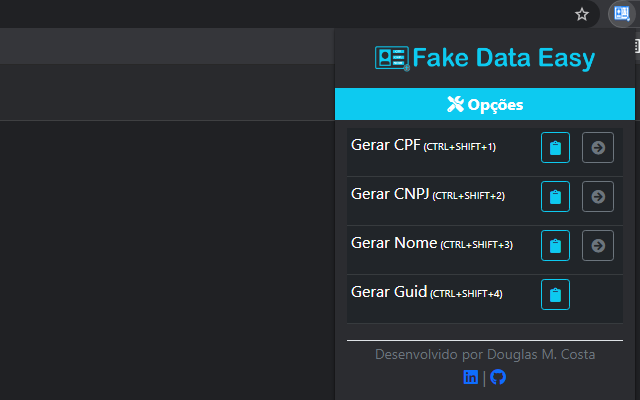Image resolution: width=640 pixels, height=400 pixels.
Task: Click the Fake Data Easy title text
Action: pyautogui.click(x=504, y=58)
